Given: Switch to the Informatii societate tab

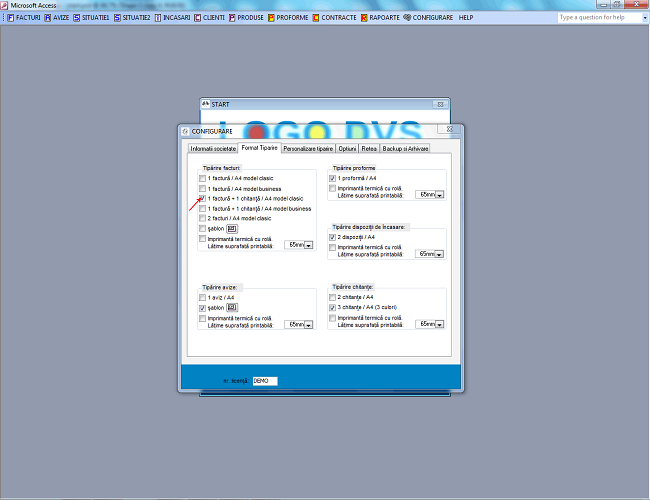Looking at the screenshot, I should coord(213,148).
